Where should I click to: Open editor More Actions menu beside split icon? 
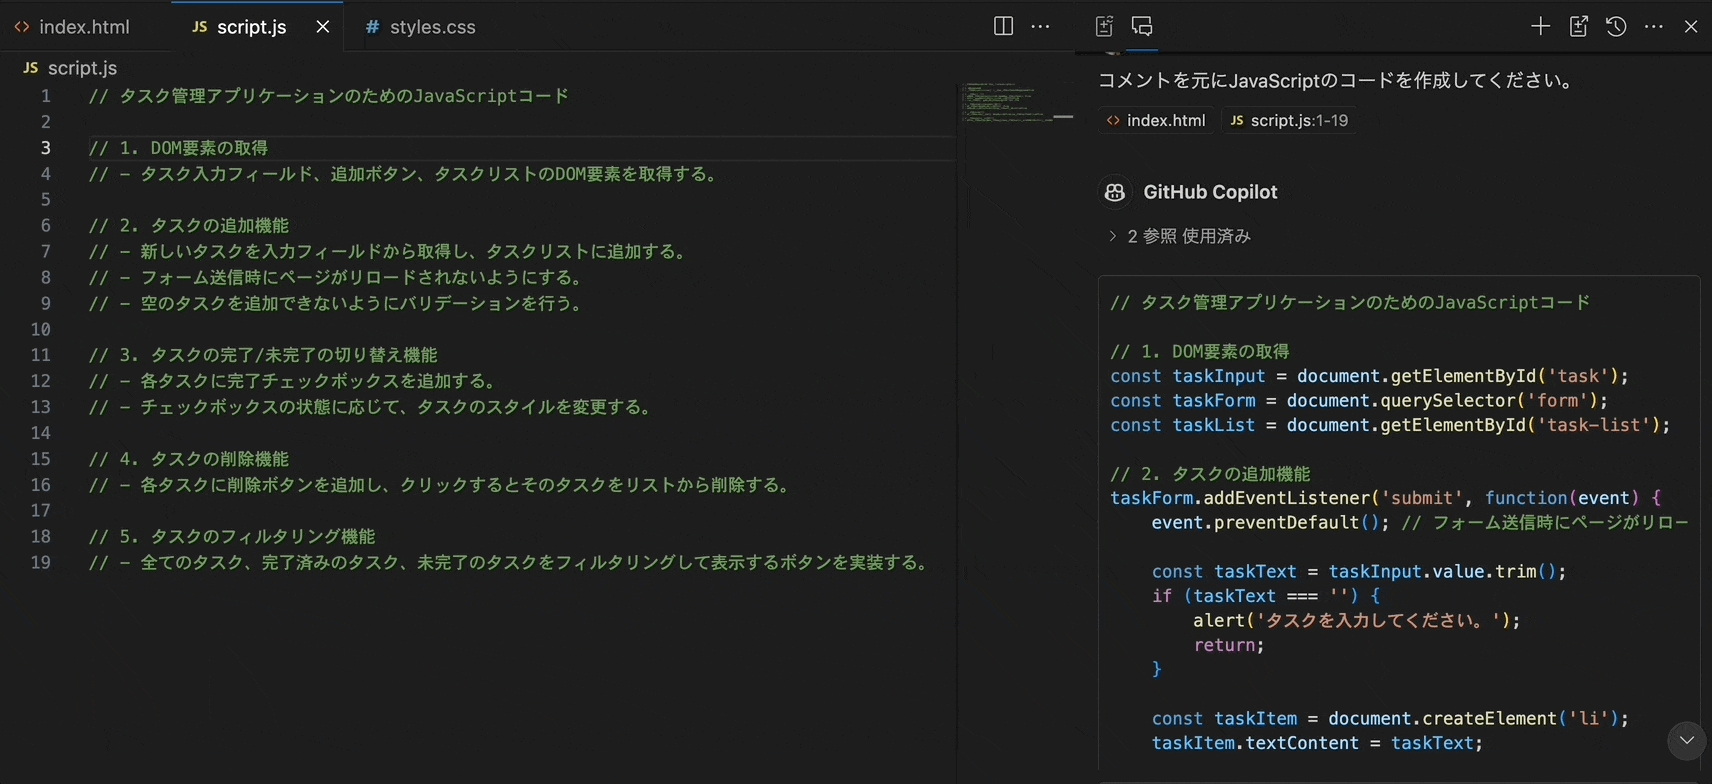(1040, 27)
